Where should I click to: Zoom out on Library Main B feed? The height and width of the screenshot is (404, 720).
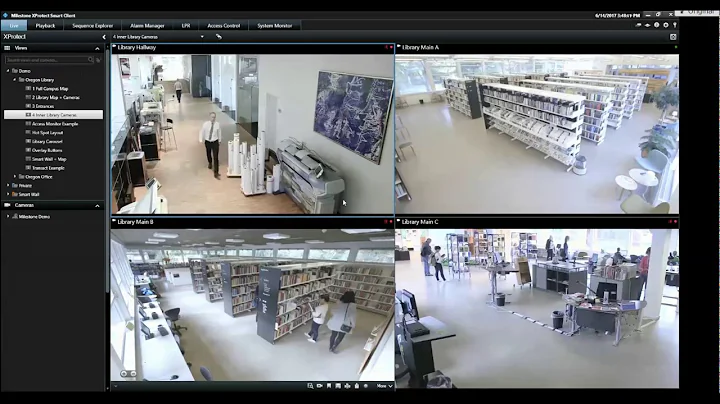[x=133, y=374]
